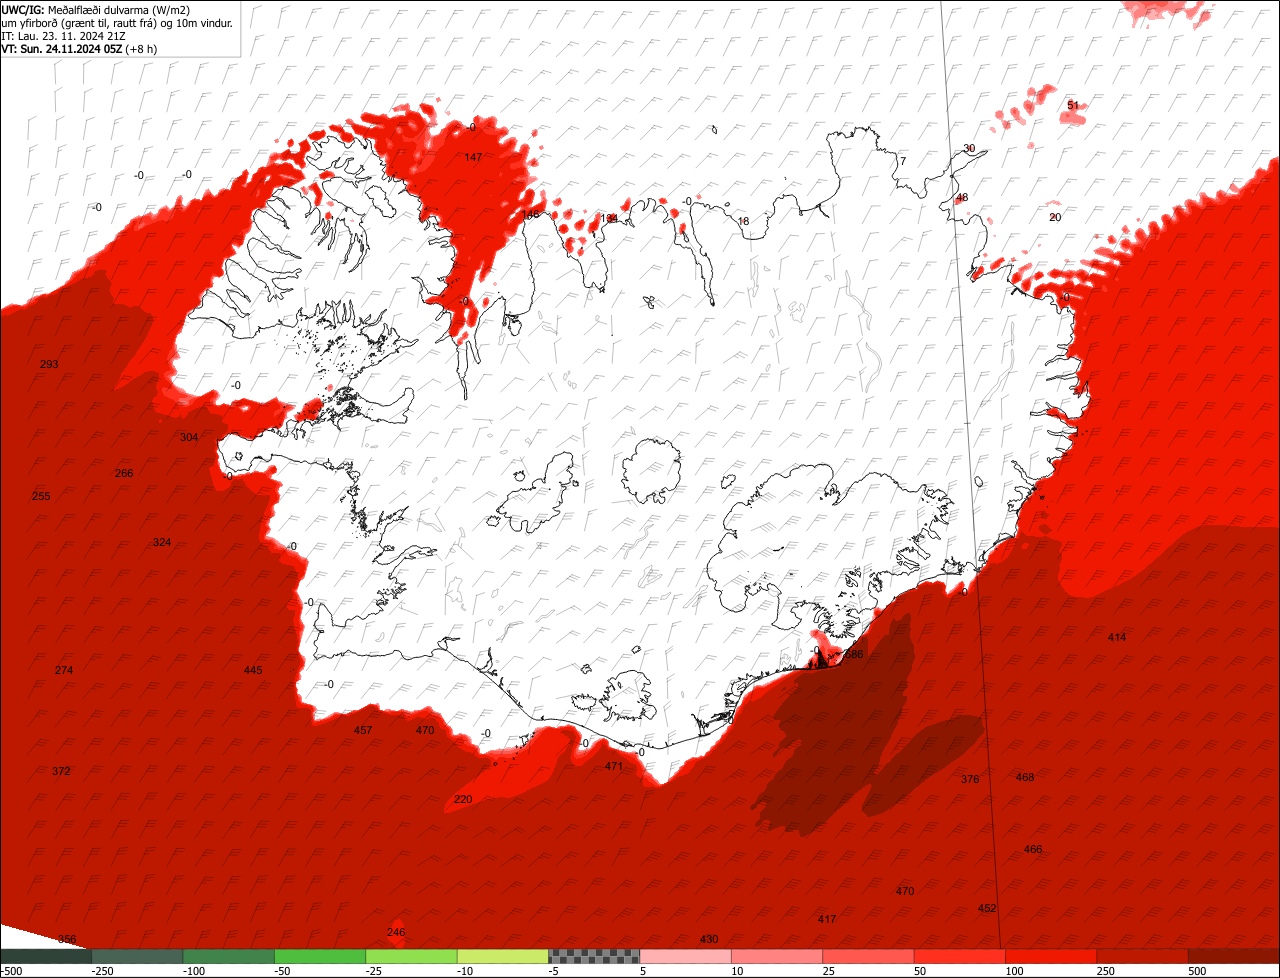Click the flux value '20' east of the northeast coast
Screen dimensions: 1280x978
[x=1055, y=217]
